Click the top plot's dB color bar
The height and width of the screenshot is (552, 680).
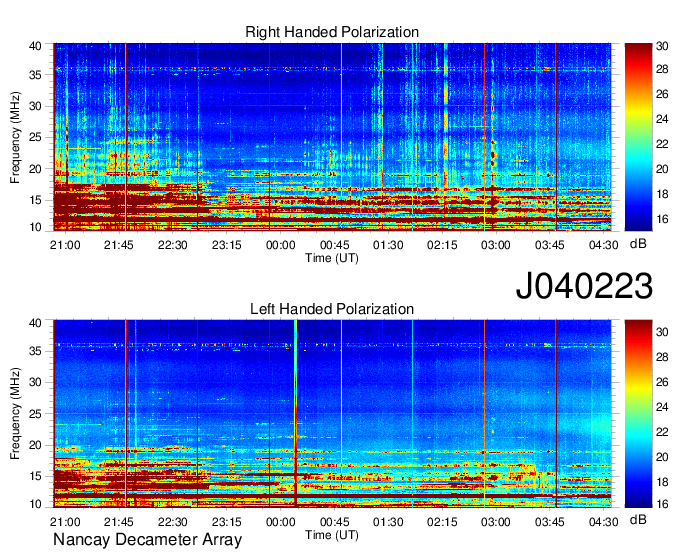[638, 137]
